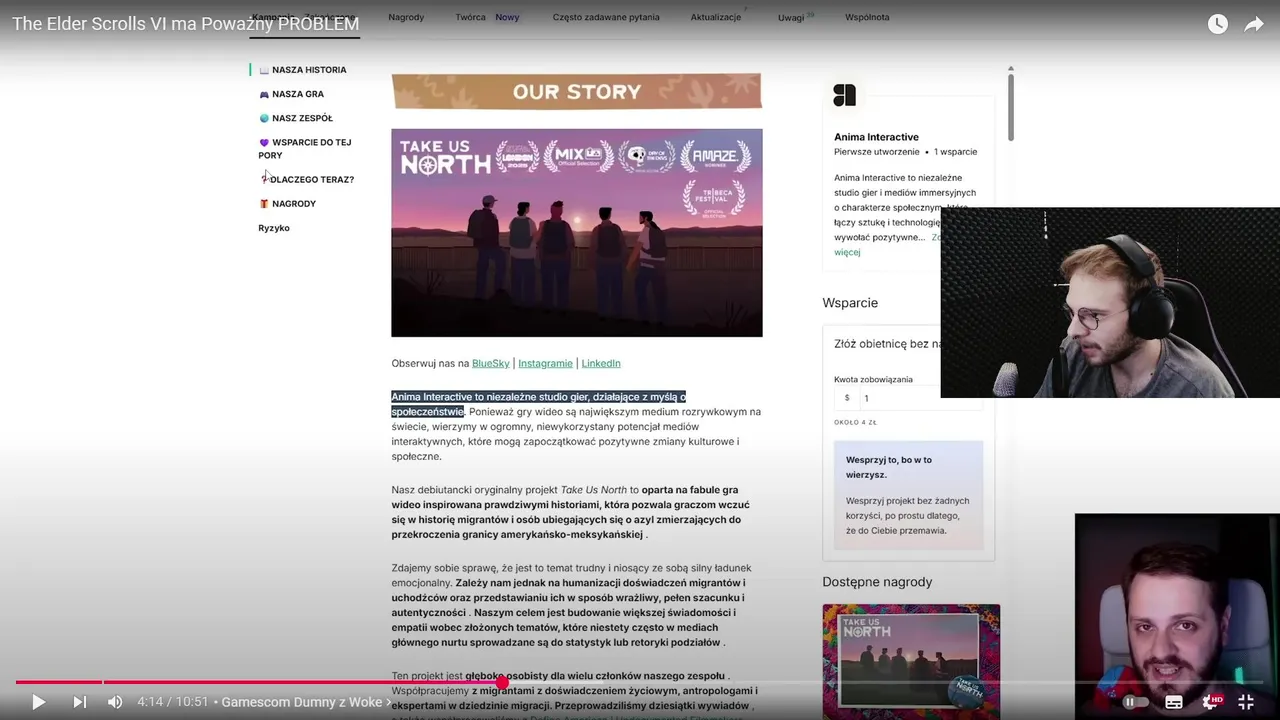Click the 'OKOŁO 4 ZŁ' conversion text
The image size is (1280, 720).
(x=855, y=422)
